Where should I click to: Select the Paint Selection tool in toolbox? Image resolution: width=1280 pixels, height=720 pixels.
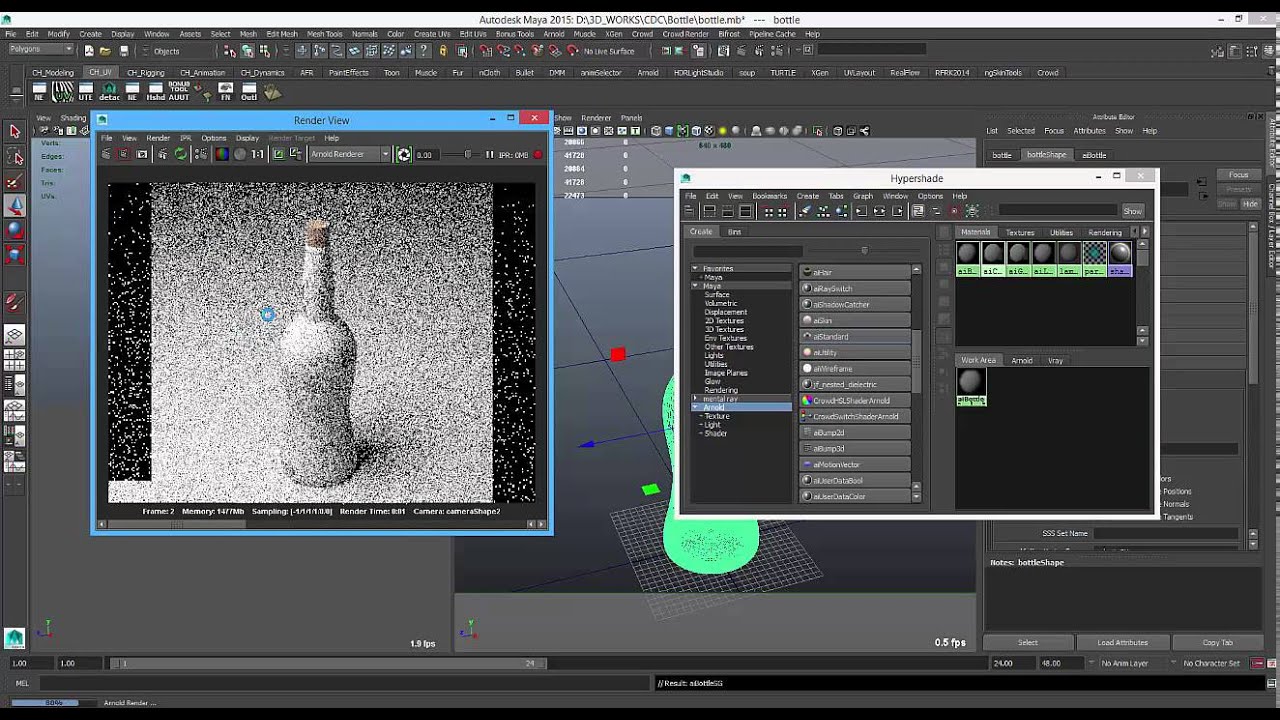(x=14, y=181)
